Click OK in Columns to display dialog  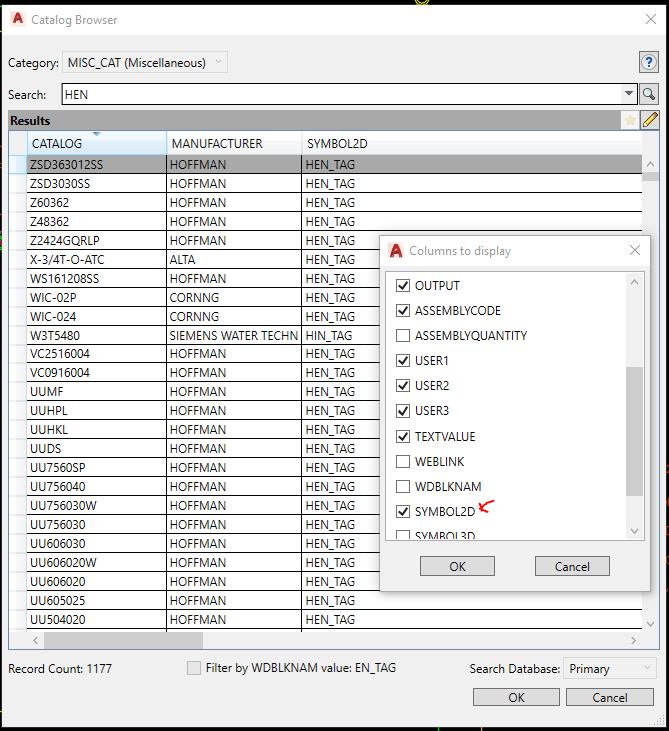pyautogui.click(x=457, y=566)
